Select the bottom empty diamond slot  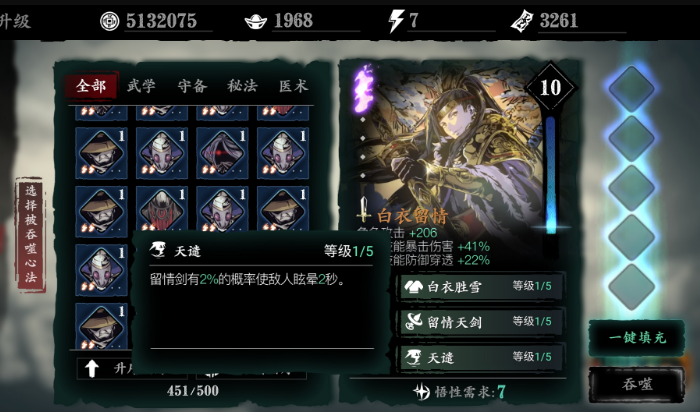[631, 287]
